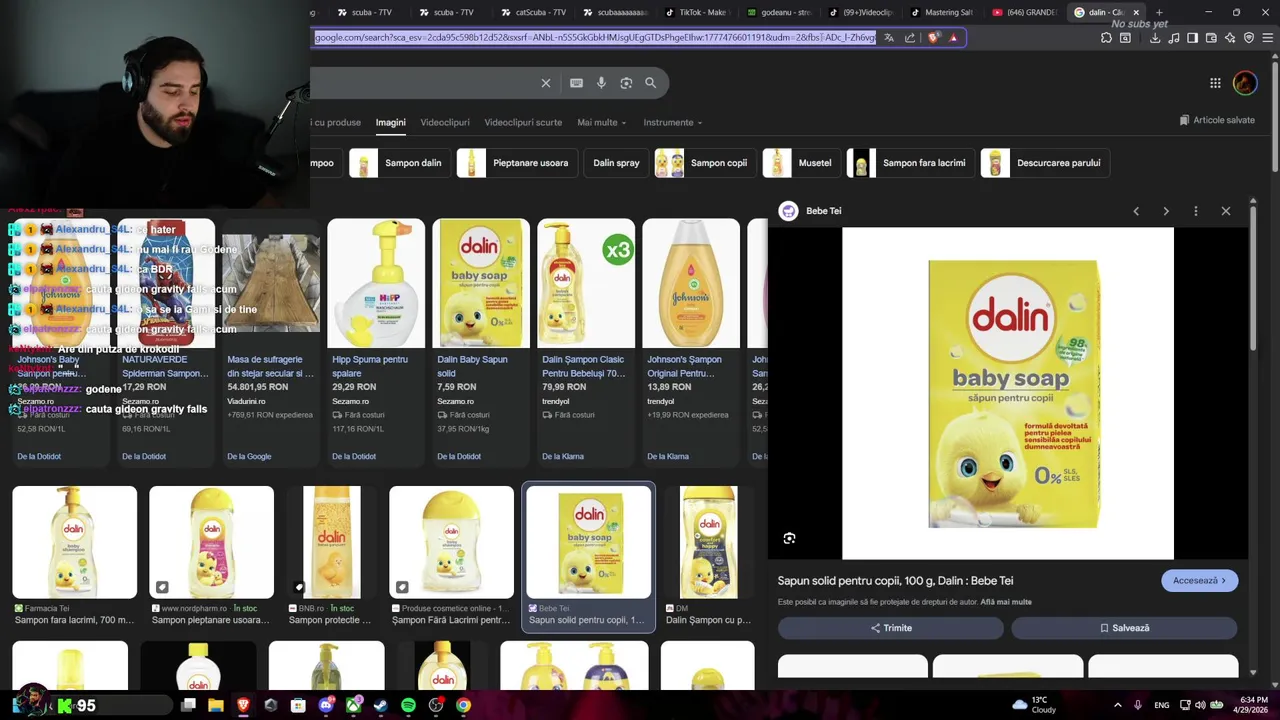Switch to the TikTok browser tab
Viewport: 1280px width, 720px height.
coord(697,12)
